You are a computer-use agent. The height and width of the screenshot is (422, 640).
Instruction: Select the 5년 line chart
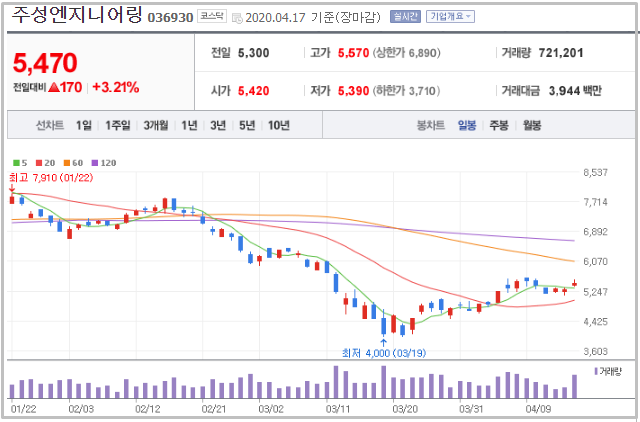click(247, 125)
